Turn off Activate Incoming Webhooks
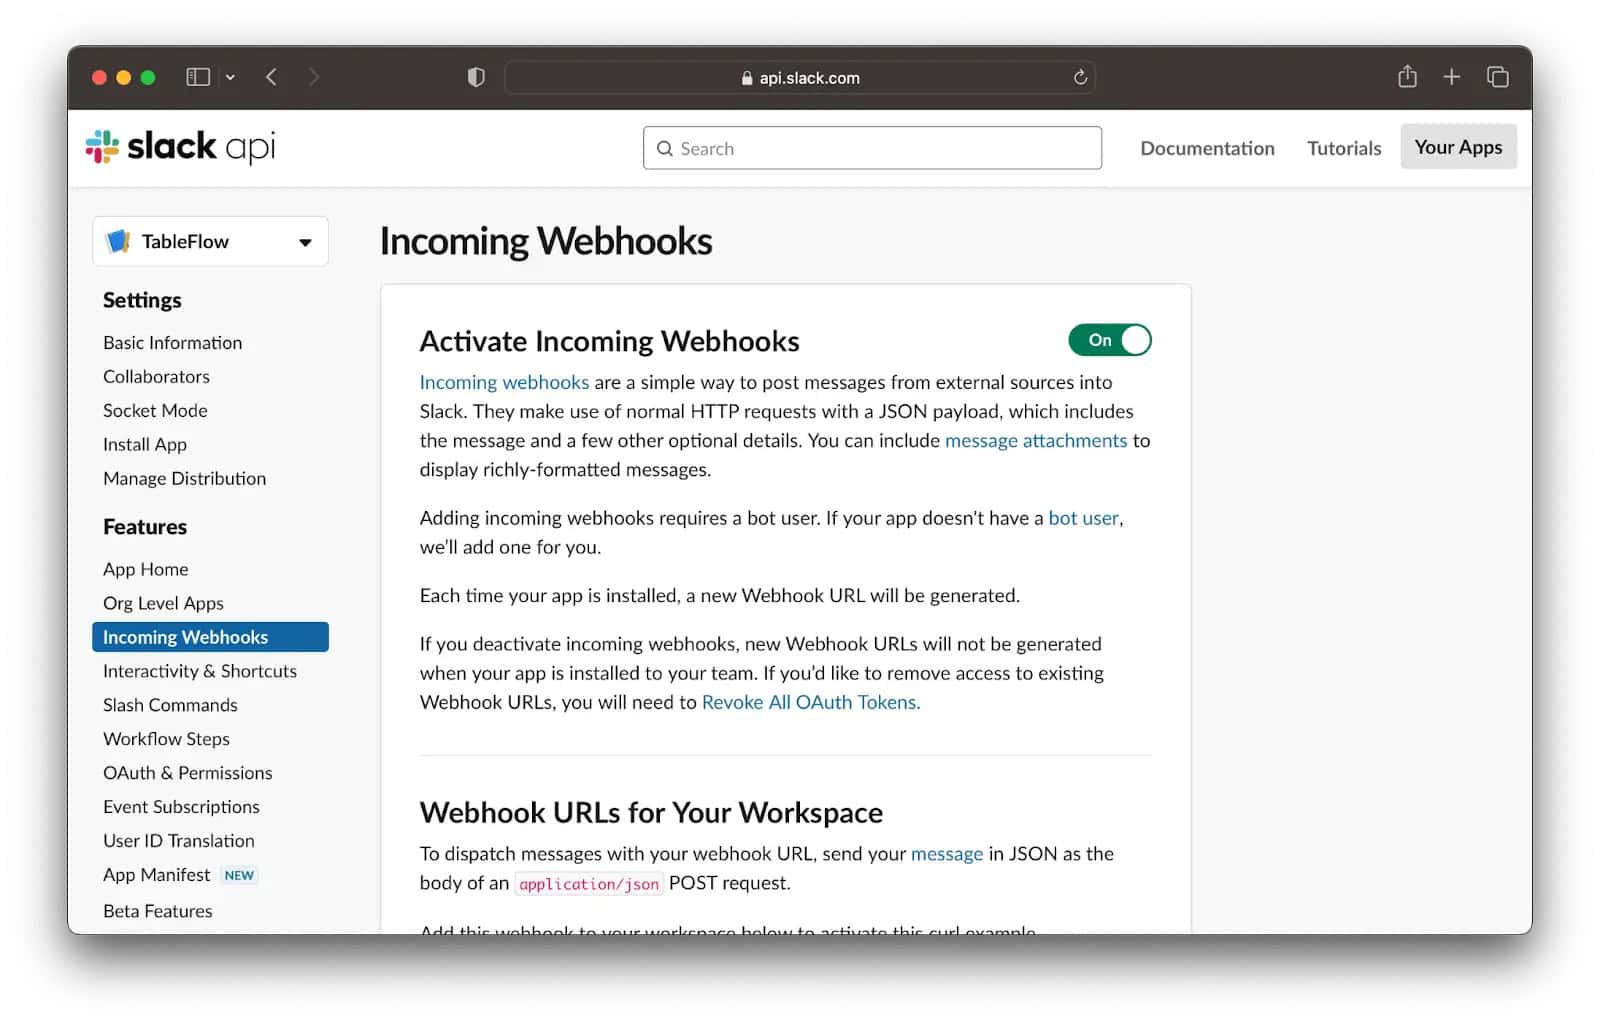The image size is (1600, 1024). click(1109, 340)
